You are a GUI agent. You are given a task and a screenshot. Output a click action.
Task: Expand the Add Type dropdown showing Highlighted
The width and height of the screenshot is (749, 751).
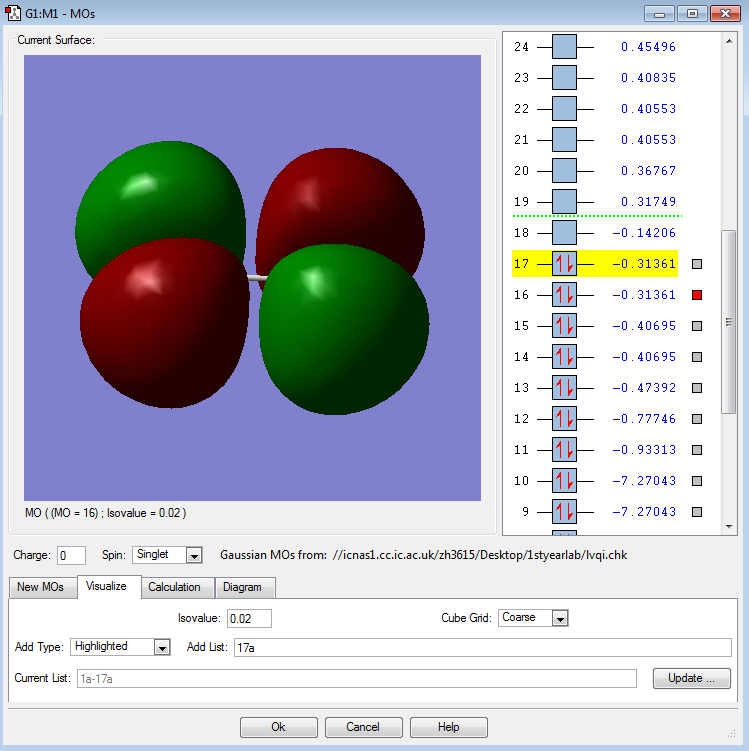pos(162,647)
